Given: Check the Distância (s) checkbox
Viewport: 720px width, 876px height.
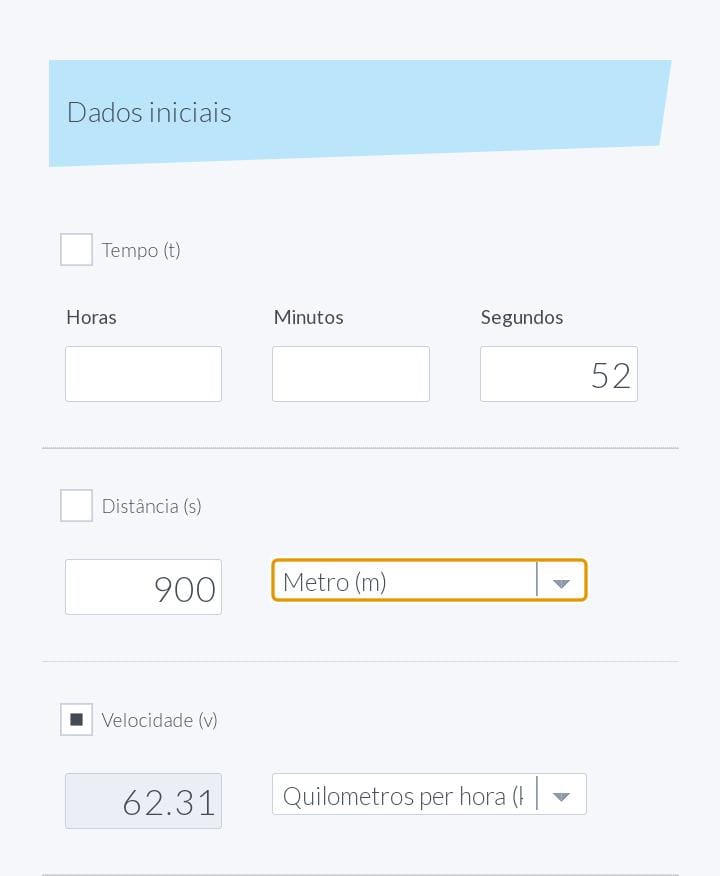Looking at the screenshot, I should click(77, 506).
